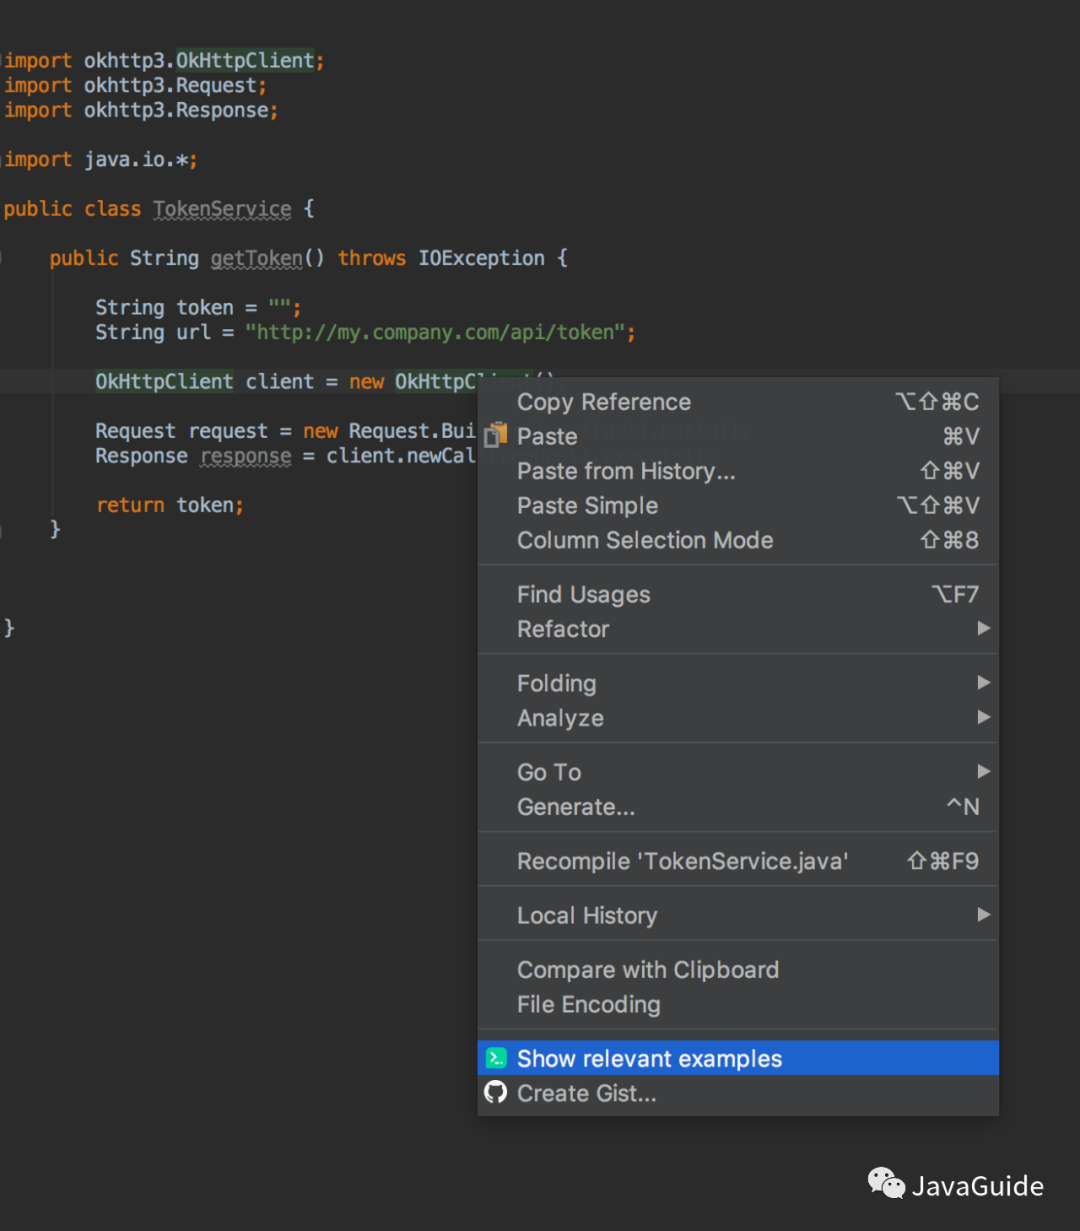This screenshot has width=1080, height=1231.
Task: Open the Analyze submenu arrow
Action: point(984,718)
